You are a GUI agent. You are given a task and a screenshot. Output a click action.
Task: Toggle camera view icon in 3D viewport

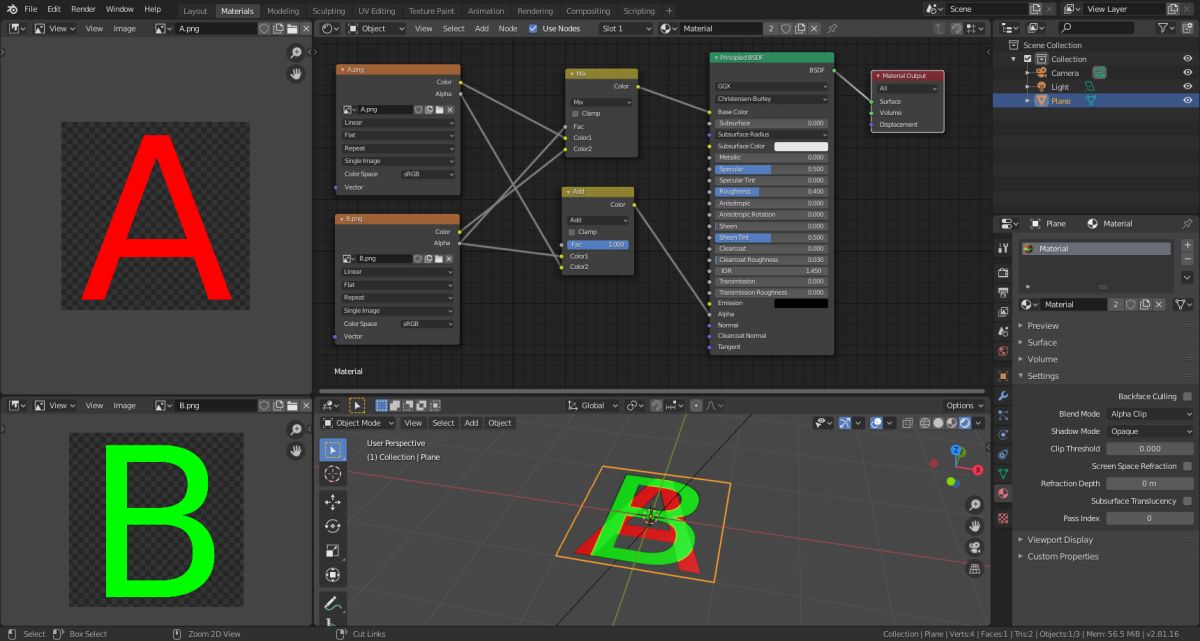(974, 547)
